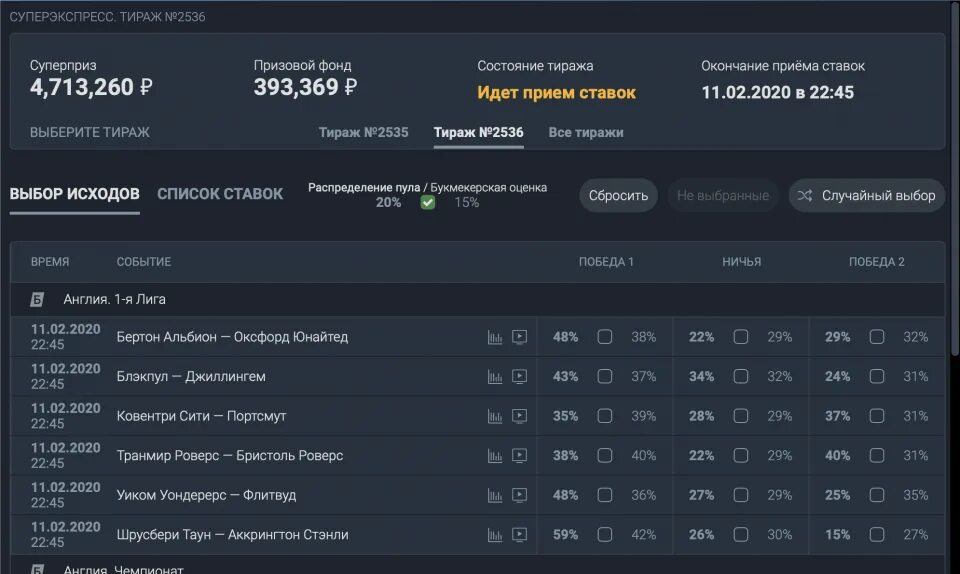960x574 pixels.
Task: Check Победа 1 for Уиком Уондерерс — Флитвуд
Action: 605,495
